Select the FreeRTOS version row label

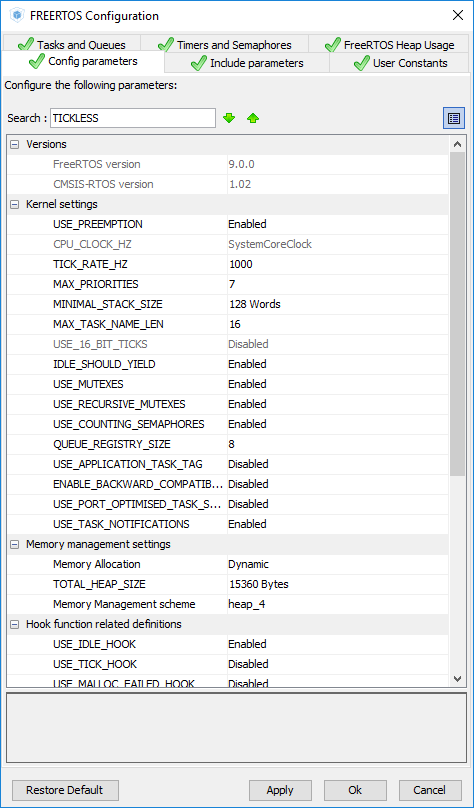pyautogui.click(x=97, y=164)
